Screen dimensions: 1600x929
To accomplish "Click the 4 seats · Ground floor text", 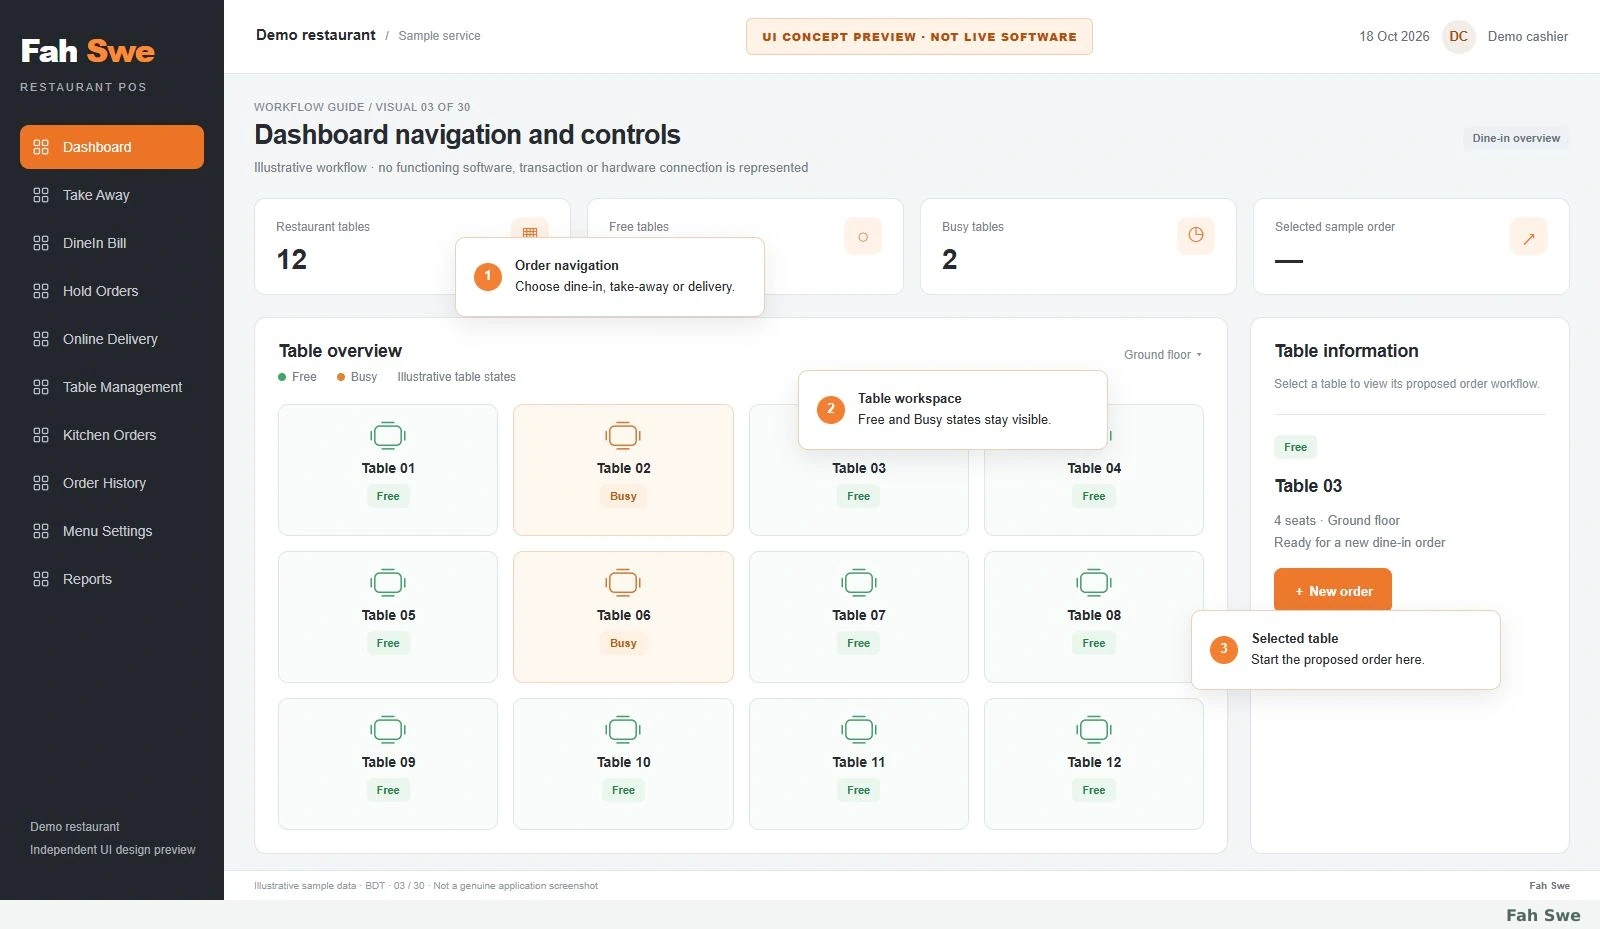I will coord(1337,520).
